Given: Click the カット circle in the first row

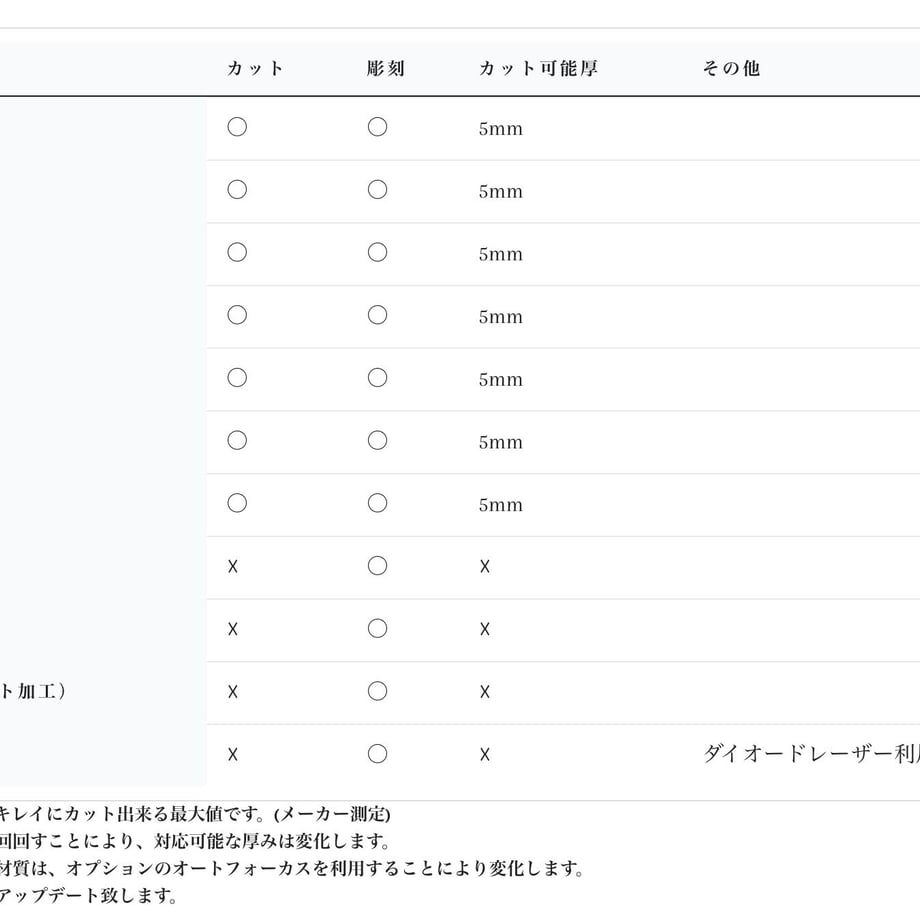Looking at the screenshot, I should tap(237, 127).
